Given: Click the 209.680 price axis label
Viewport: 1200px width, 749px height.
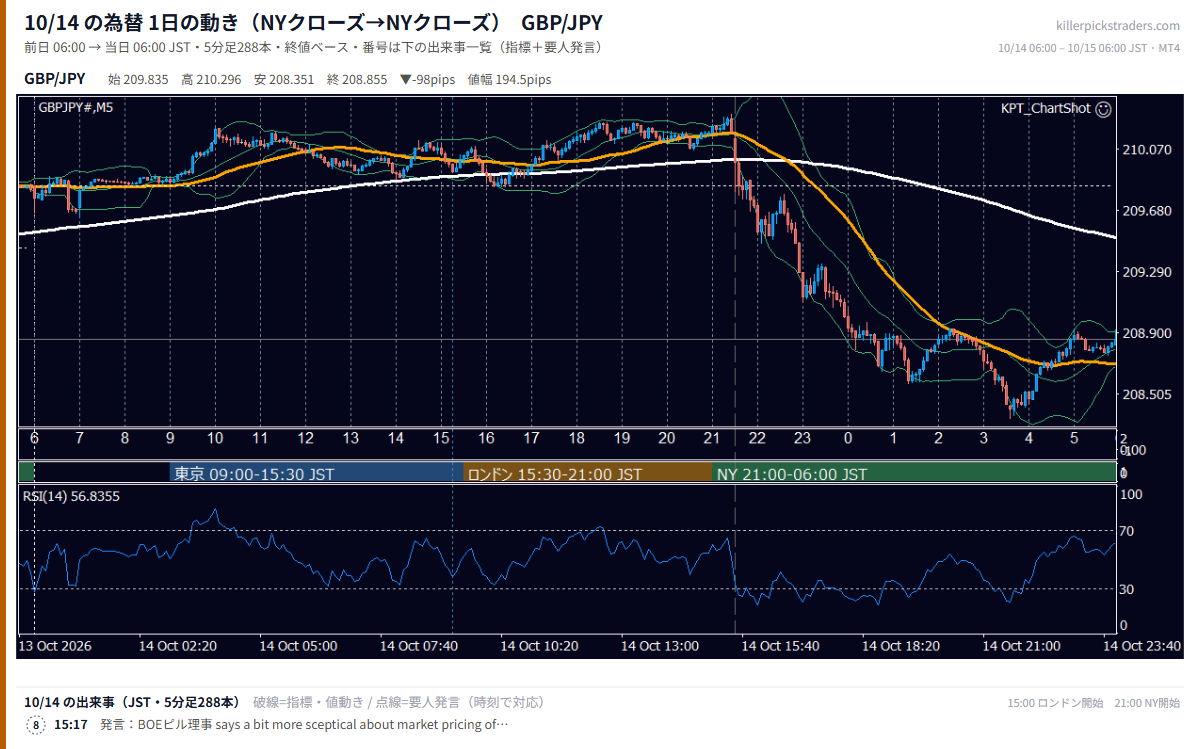Looking at the screenshot, I should click(x=1147, y=211).
